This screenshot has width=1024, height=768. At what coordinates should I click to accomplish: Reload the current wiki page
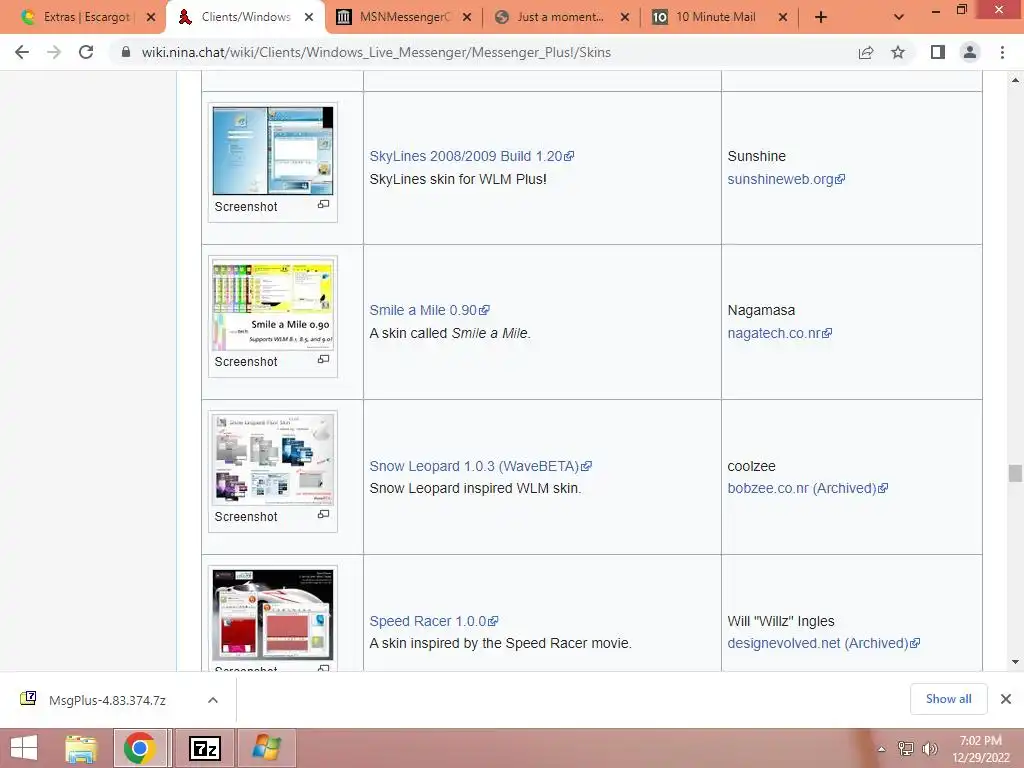(x=86, y=52)
